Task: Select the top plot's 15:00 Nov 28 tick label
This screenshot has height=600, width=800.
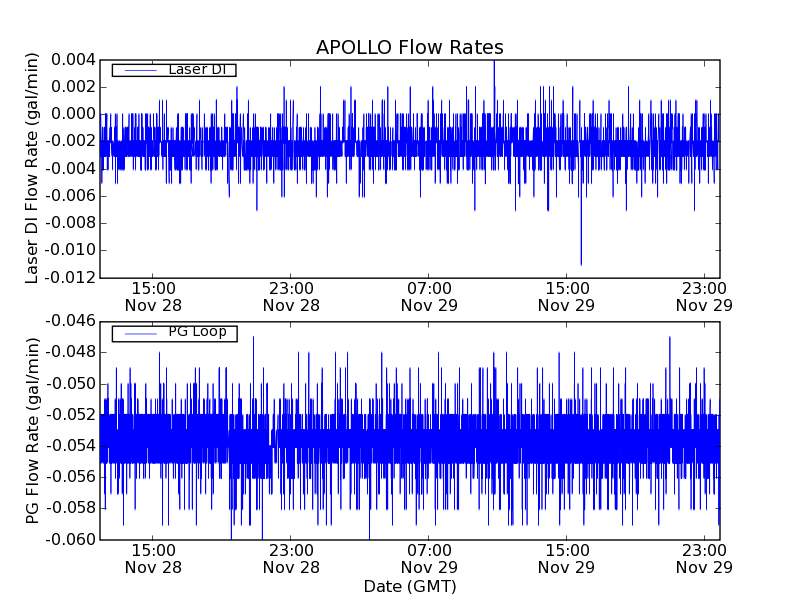Action: tap(153, 296)
